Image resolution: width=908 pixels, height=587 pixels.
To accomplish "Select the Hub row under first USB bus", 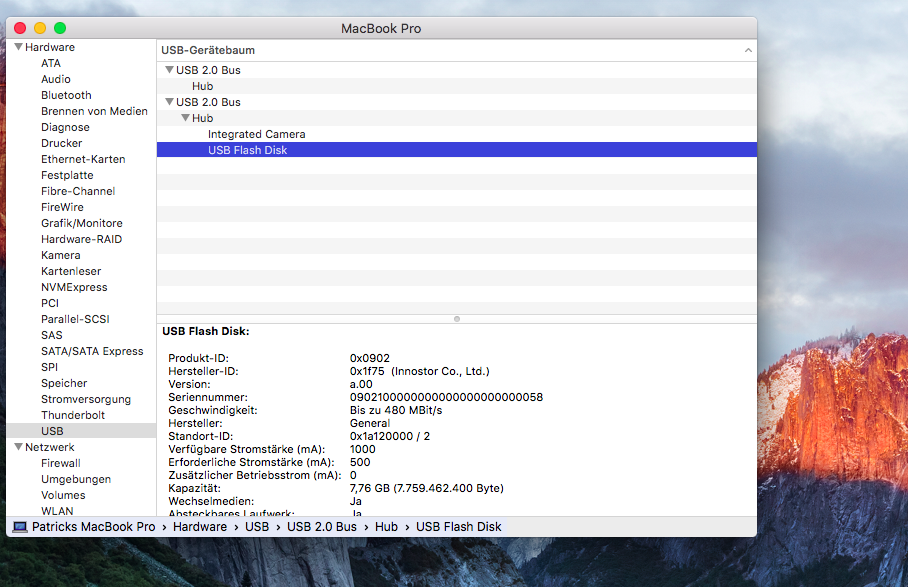I will pos(457,86).
